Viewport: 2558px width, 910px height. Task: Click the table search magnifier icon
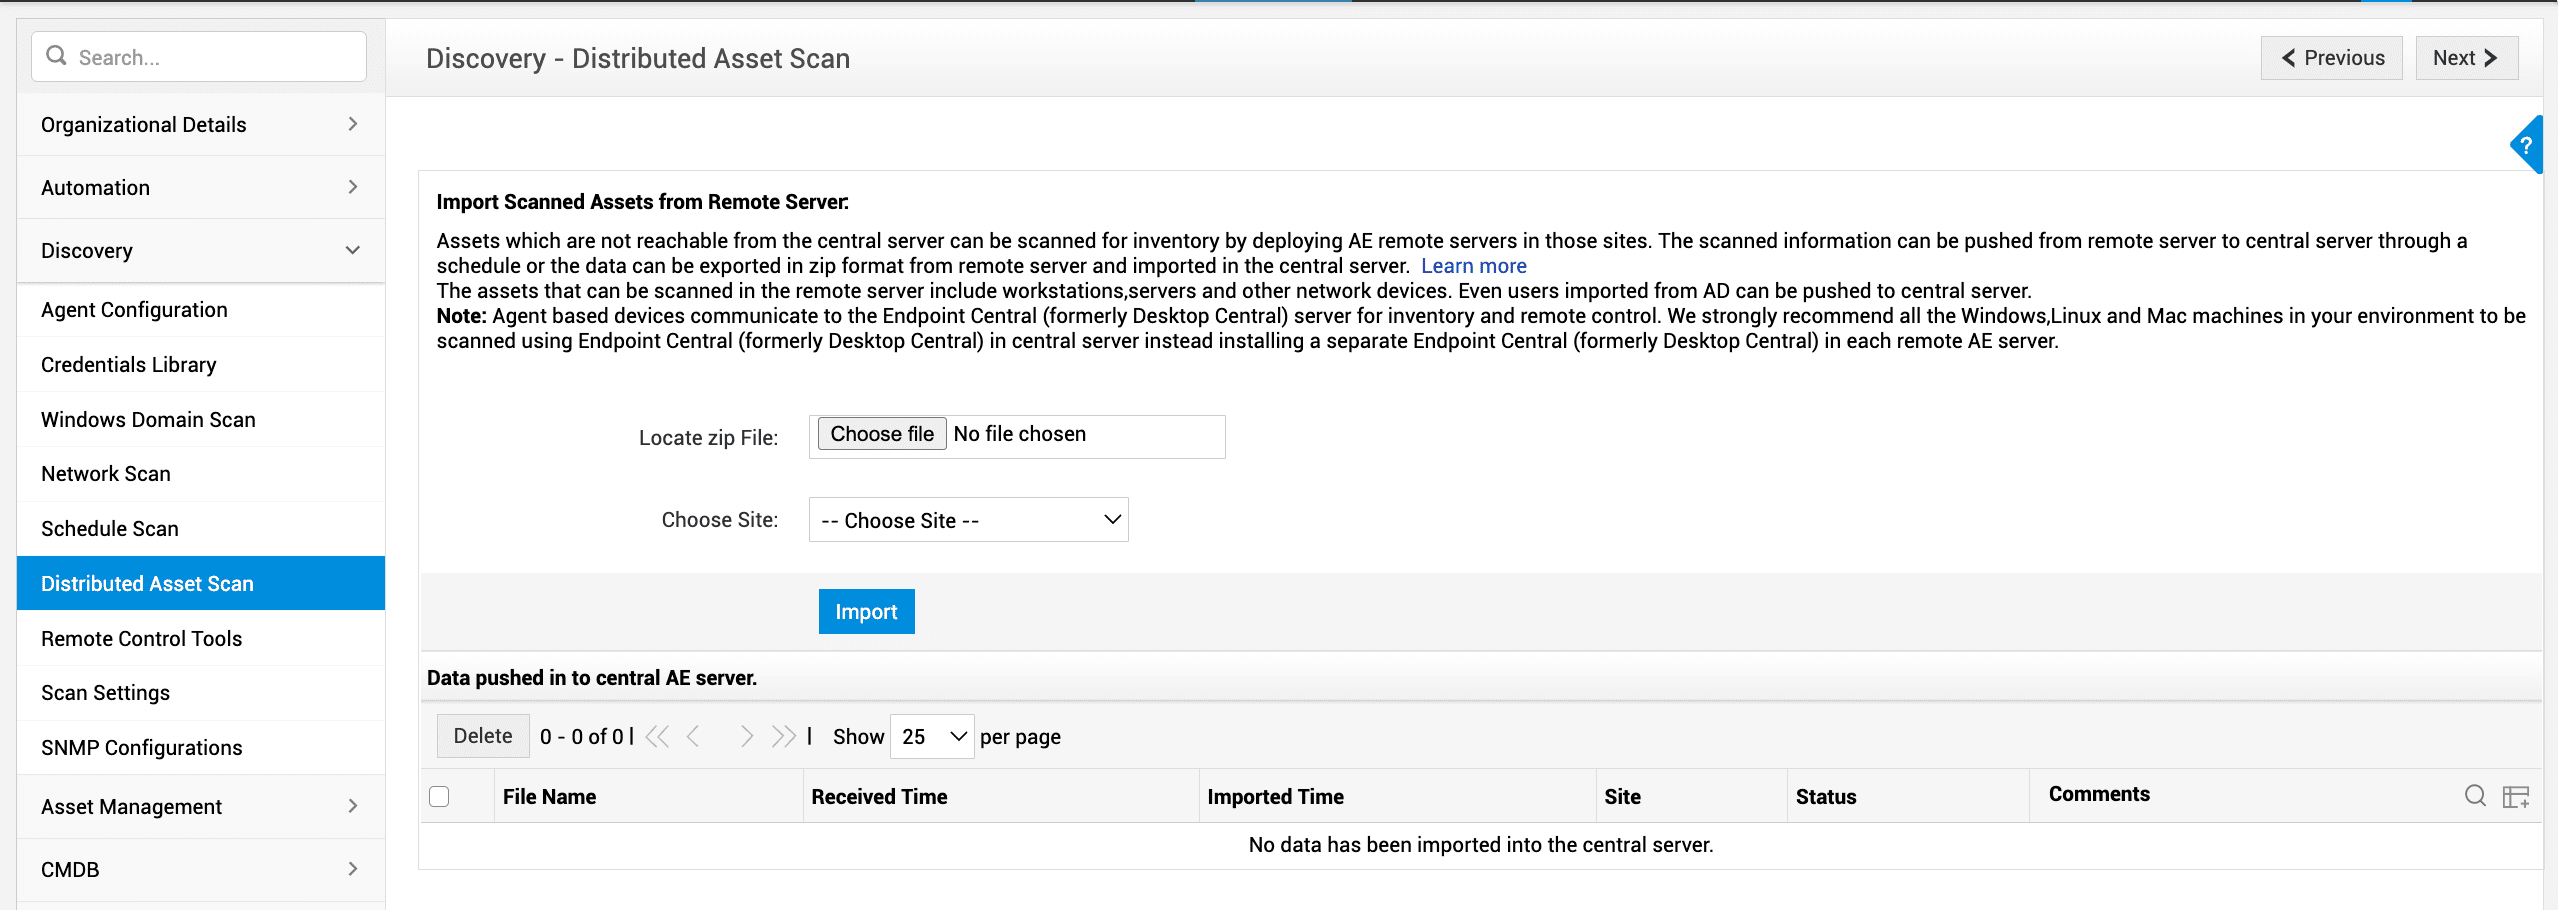click(2475, 796)
